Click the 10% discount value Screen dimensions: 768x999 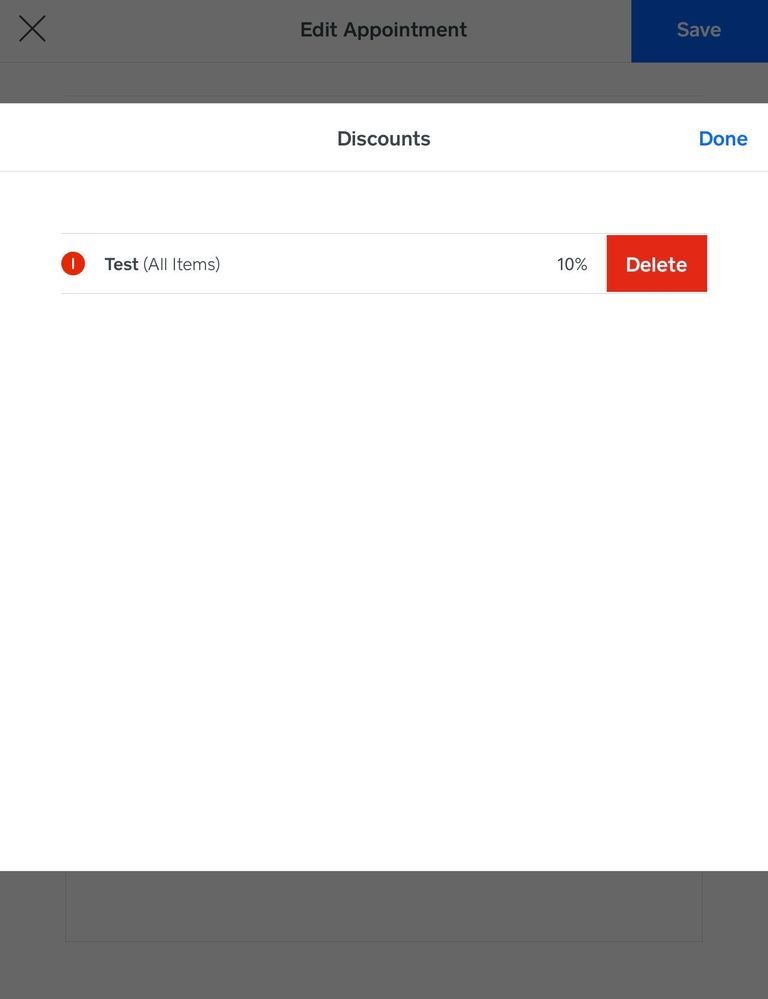pyautogui.click(x=572, y=264)
